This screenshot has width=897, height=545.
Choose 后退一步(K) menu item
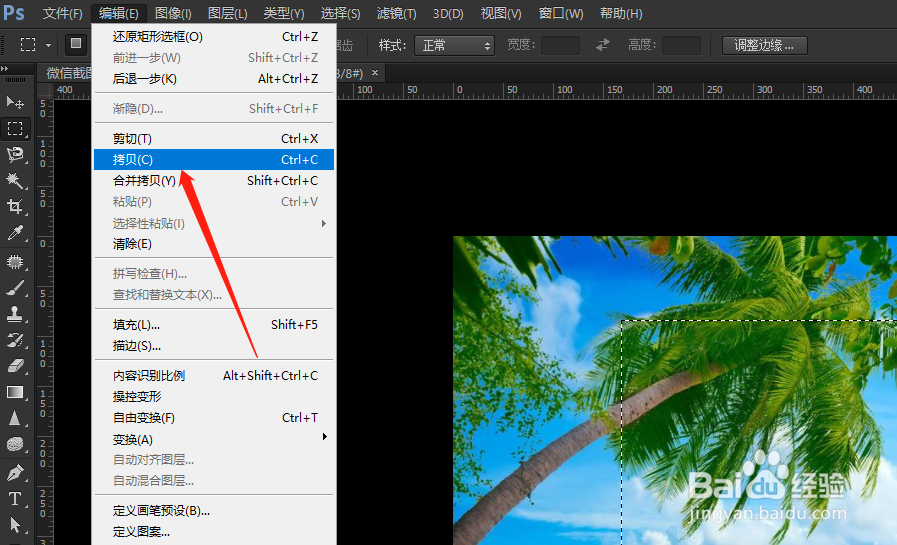tap(214, 79)
